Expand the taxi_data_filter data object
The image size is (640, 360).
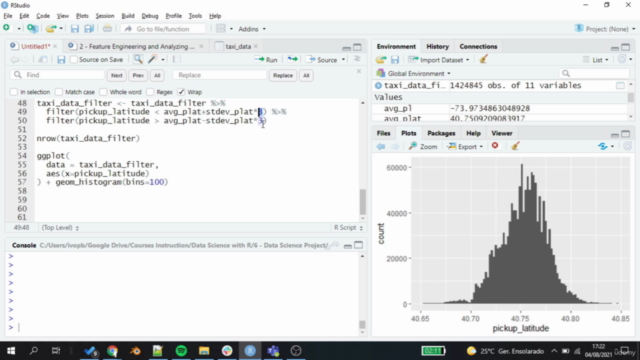click(378, 85)
